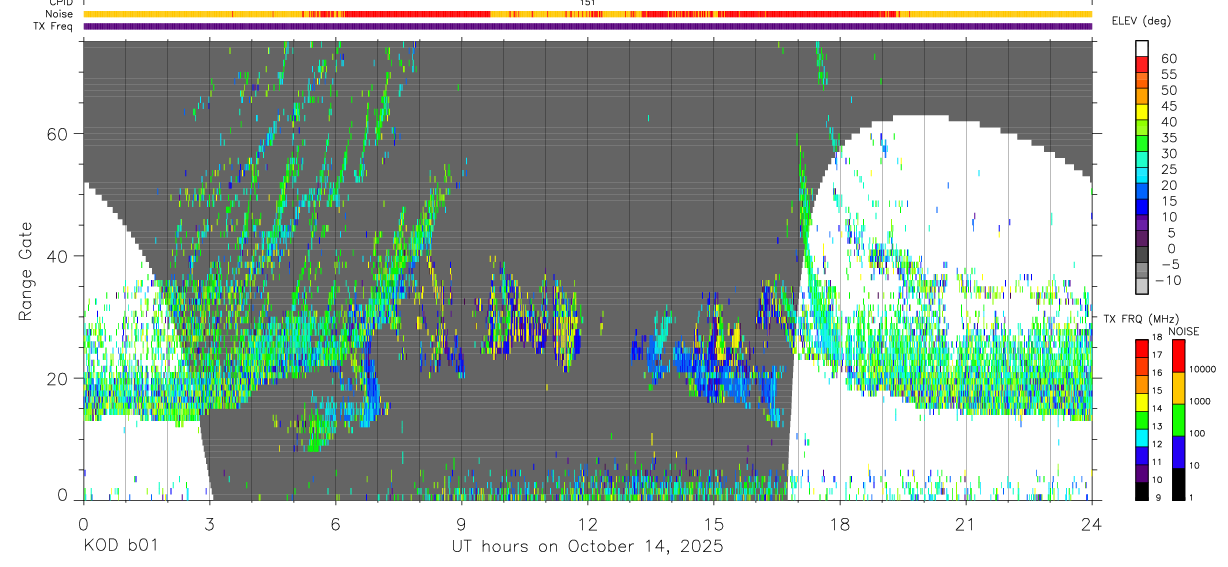Click the 'ELEV (deg)' legend title
Screen dimensions: 1228x567
(1141, 21)
